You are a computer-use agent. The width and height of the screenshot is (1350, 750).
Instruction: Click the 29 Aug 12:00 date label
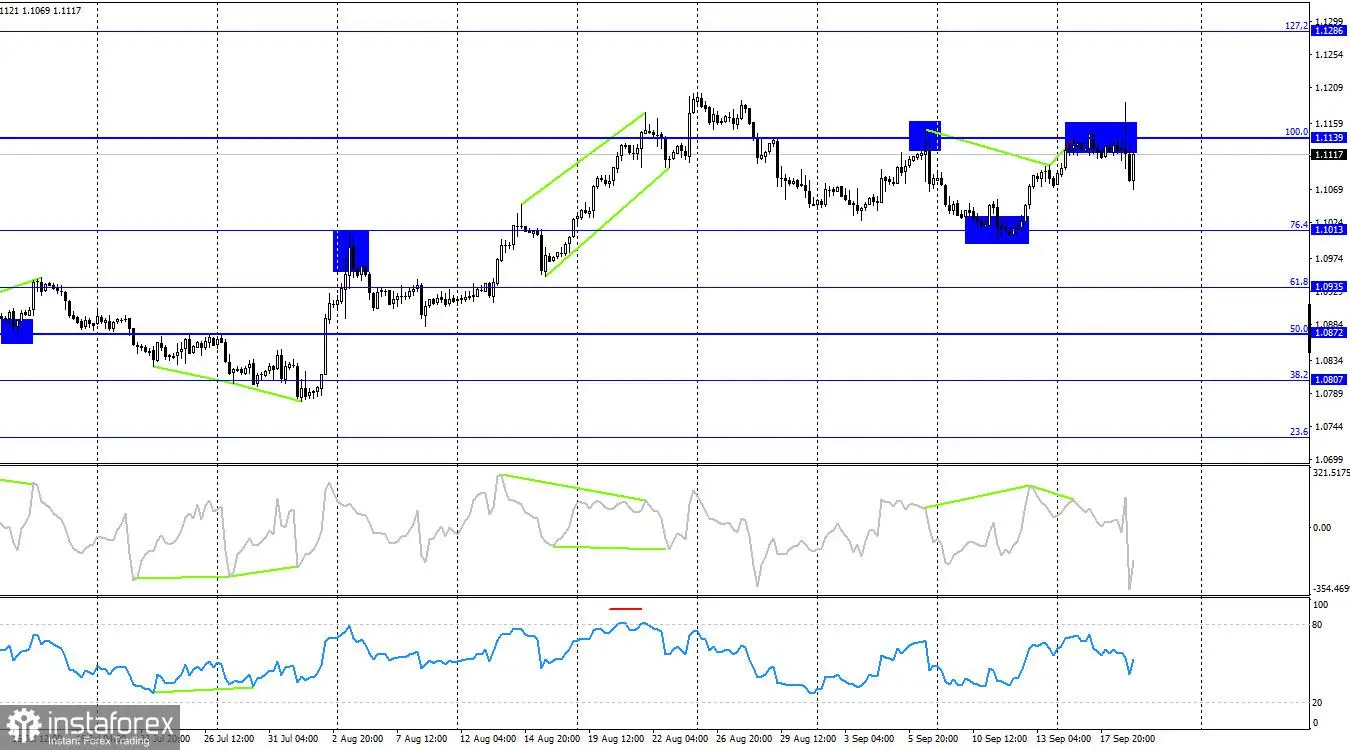(x=807, y=739)
